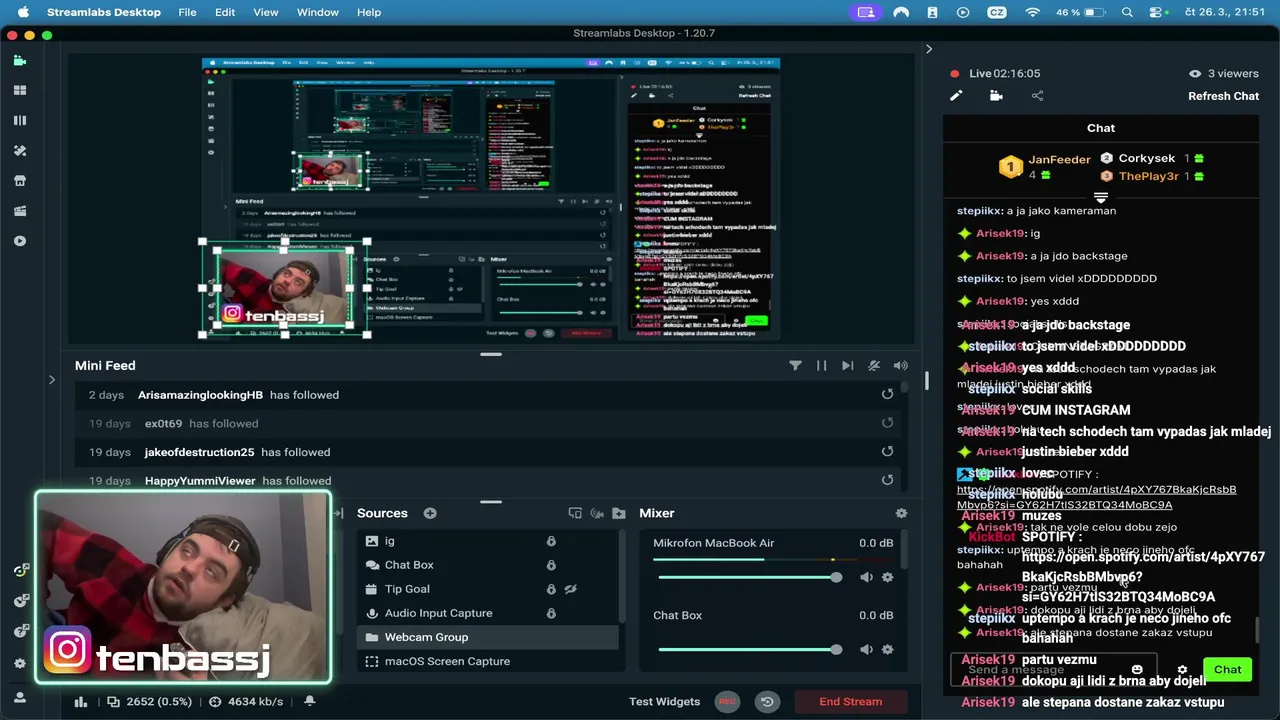Select the Audio Input Capture source

pos(490,613)
